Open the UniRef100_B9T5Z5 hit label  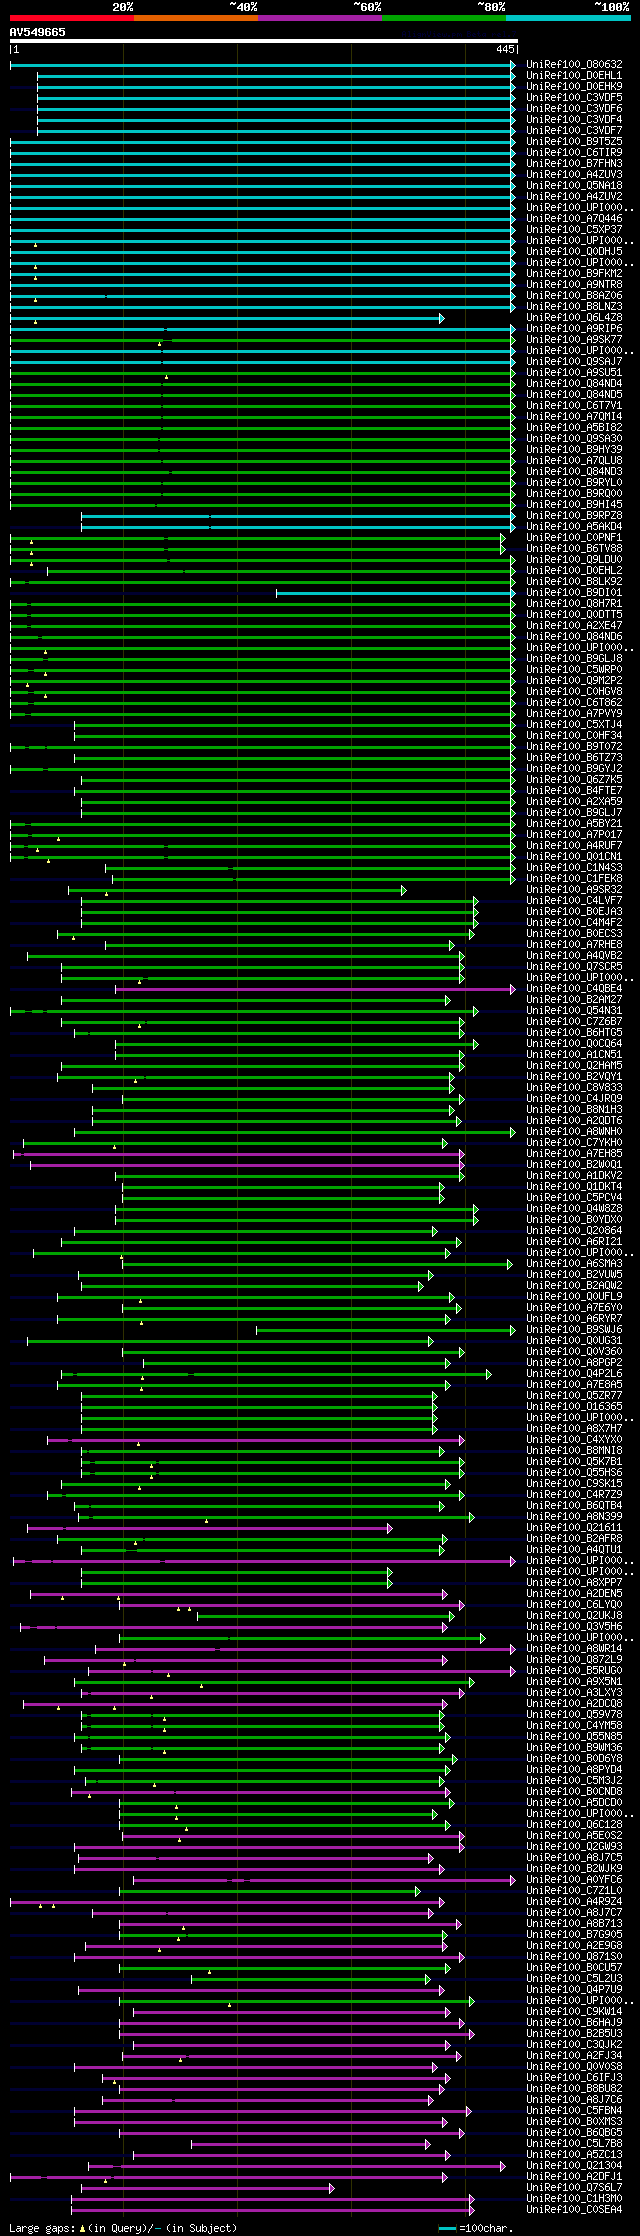coord(574,141)
